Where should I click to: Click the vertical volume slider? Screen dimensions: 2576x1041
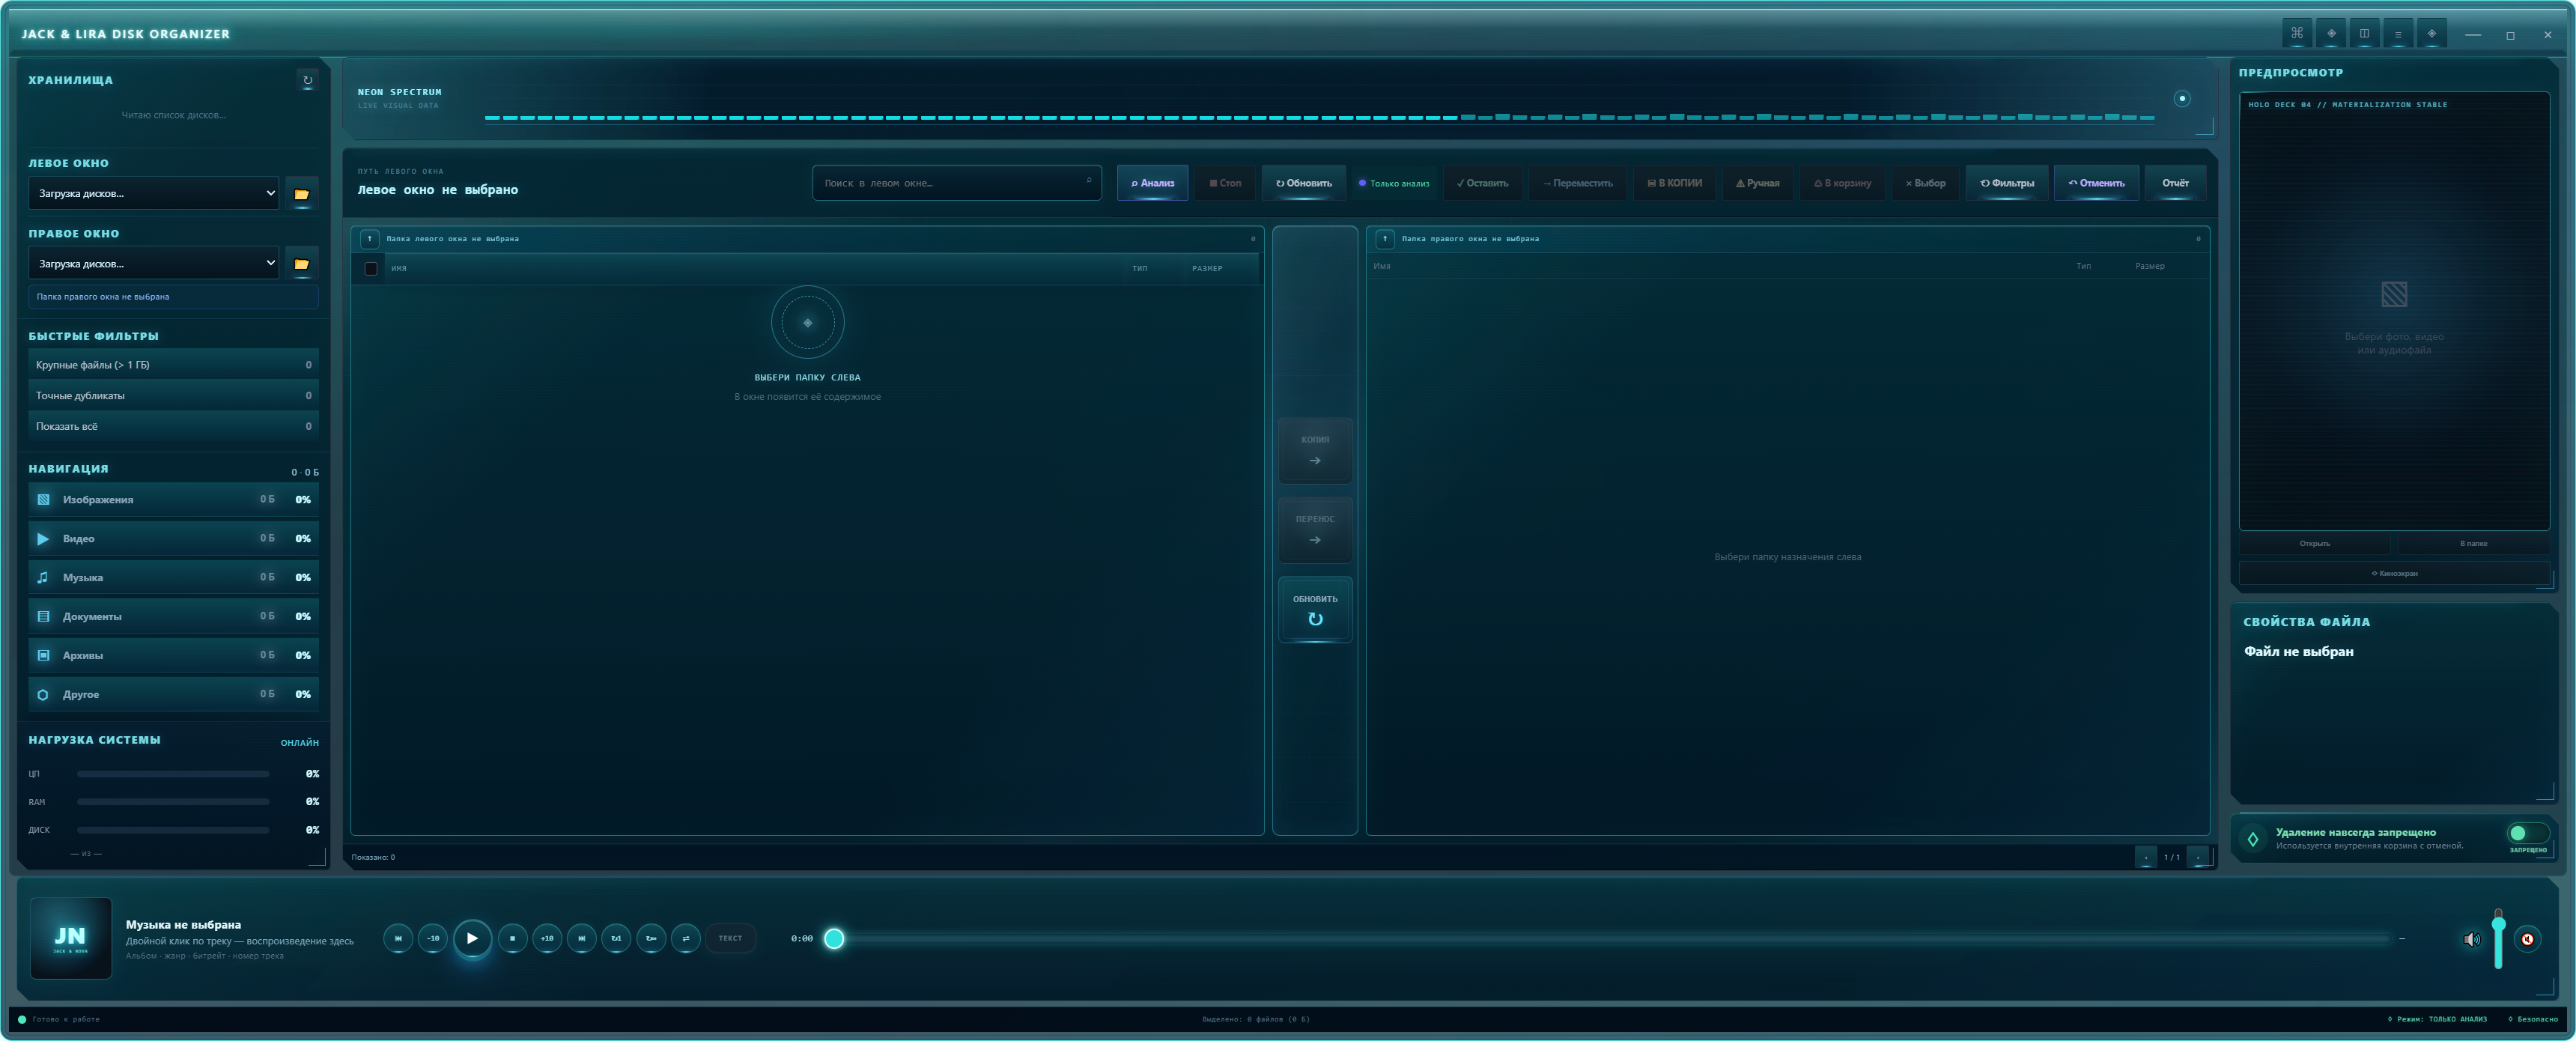point(2498,939)
